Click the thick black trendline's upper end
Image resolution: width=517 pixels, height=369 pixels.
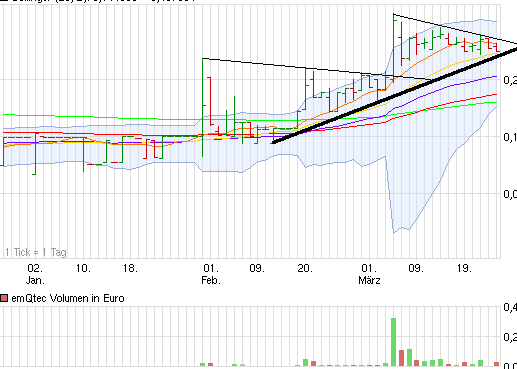click(514, 49)
